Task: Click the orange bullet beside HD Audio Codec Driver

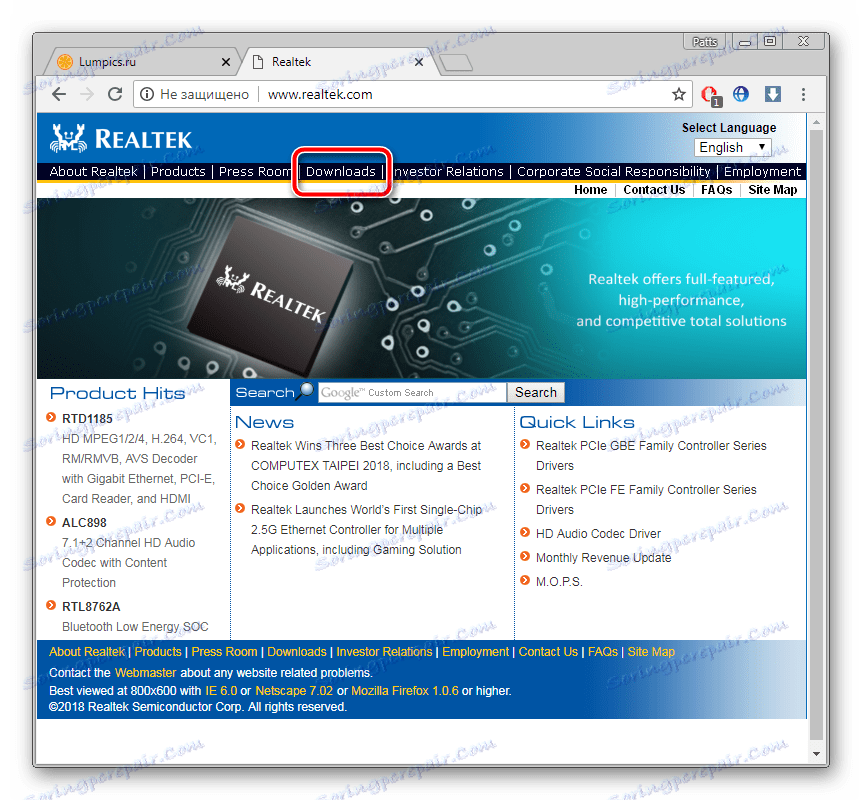Action: [525, 532]
